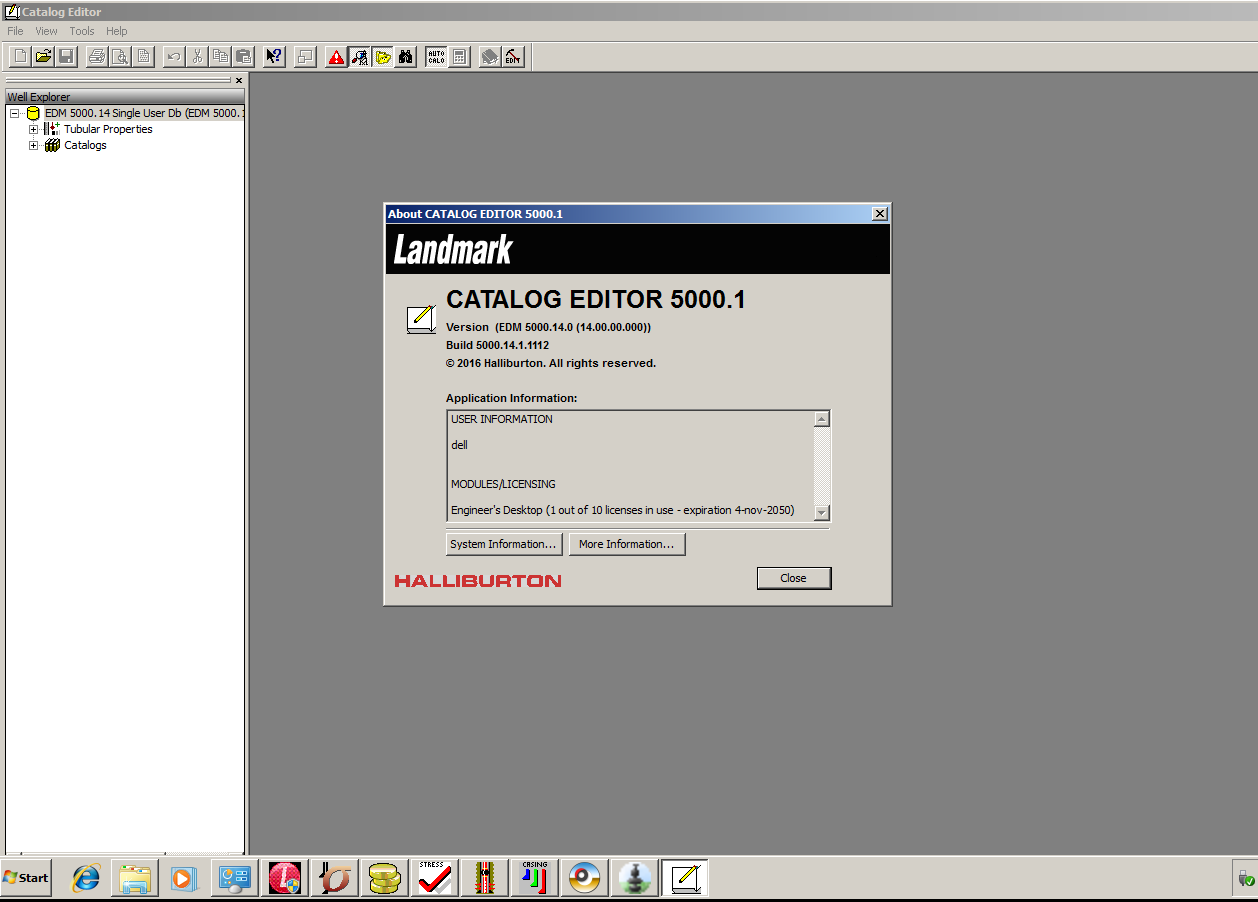Open Internet Explorer from the taskbar
Screen dimensions: 1258x902
click(x=86, y=878)
